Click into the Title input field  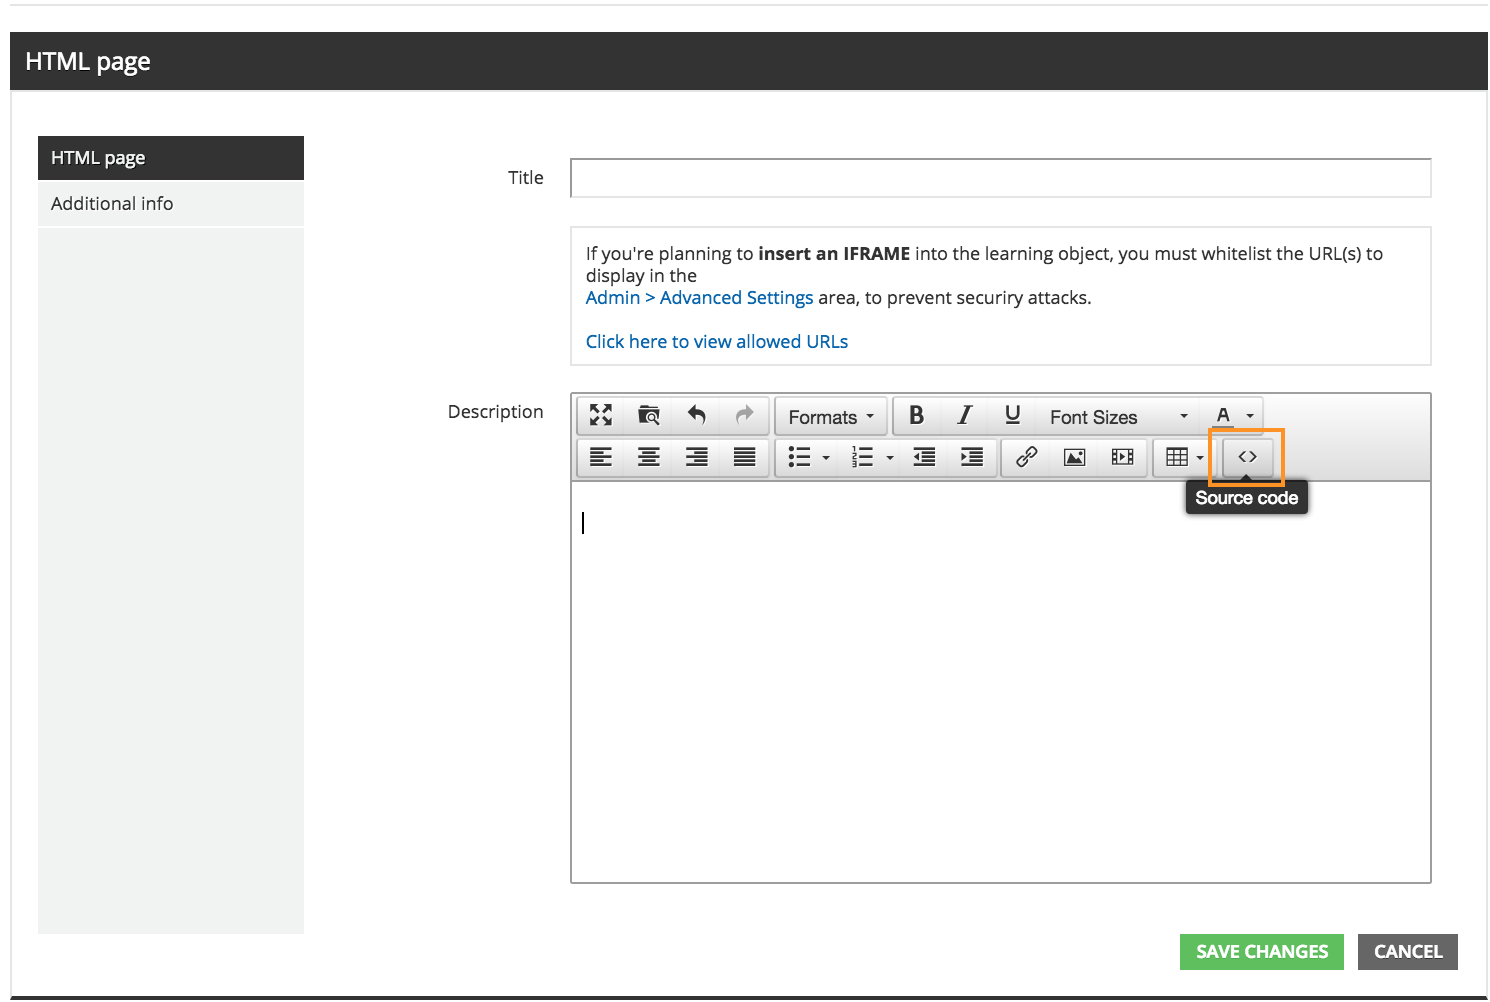pyautogui.click(x=1000, y=178)
